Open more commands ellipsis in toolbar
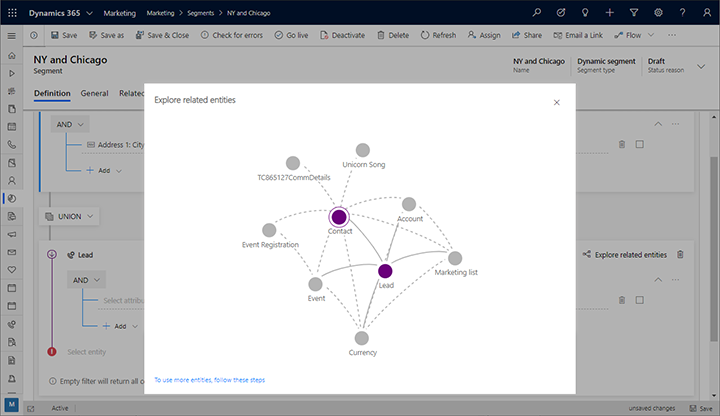720x416 pixels. 672,35
